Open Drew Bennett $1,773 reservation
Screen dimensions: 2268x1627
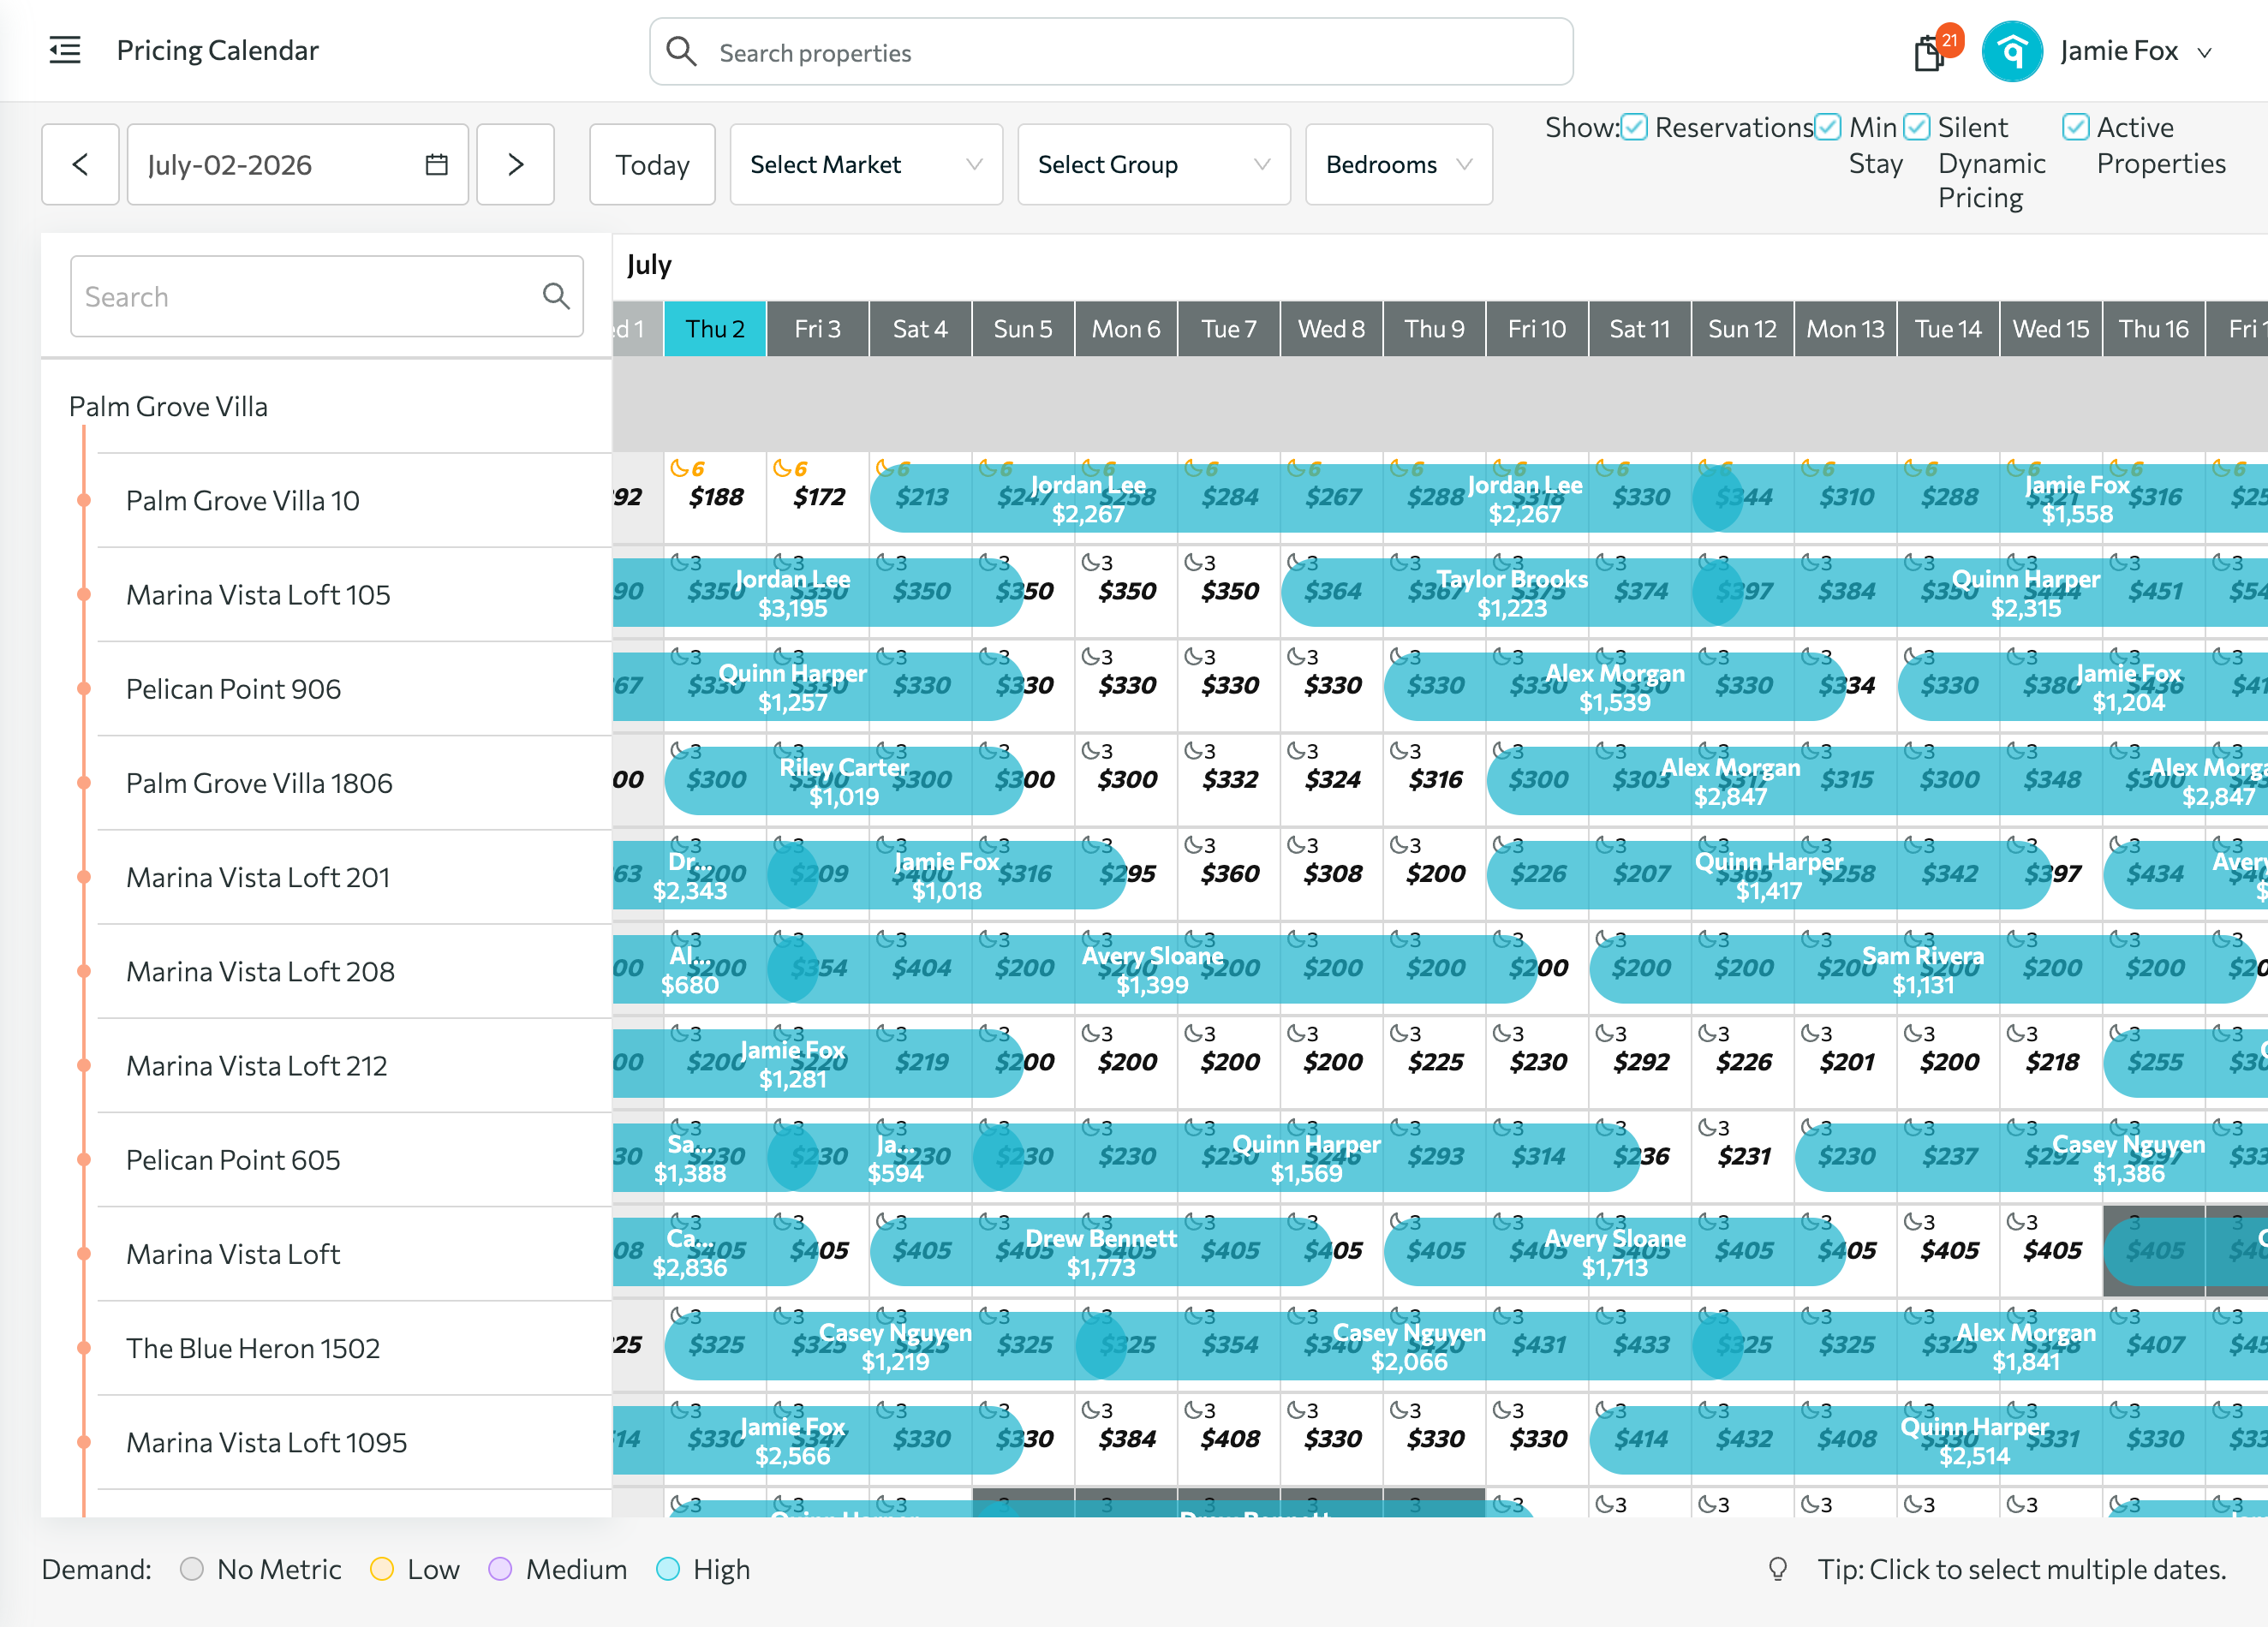[1101, 1252]
